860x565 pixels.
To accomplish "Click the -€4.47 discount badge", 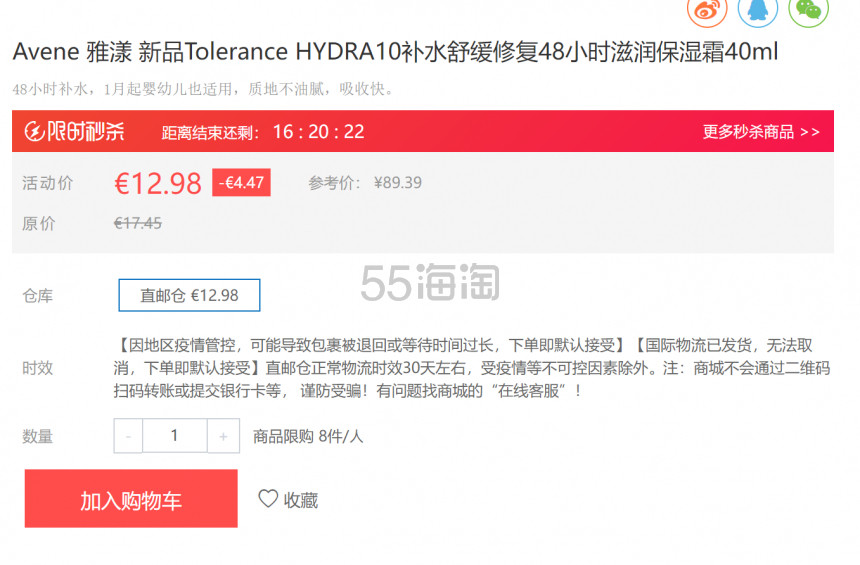I will point(241,182).
